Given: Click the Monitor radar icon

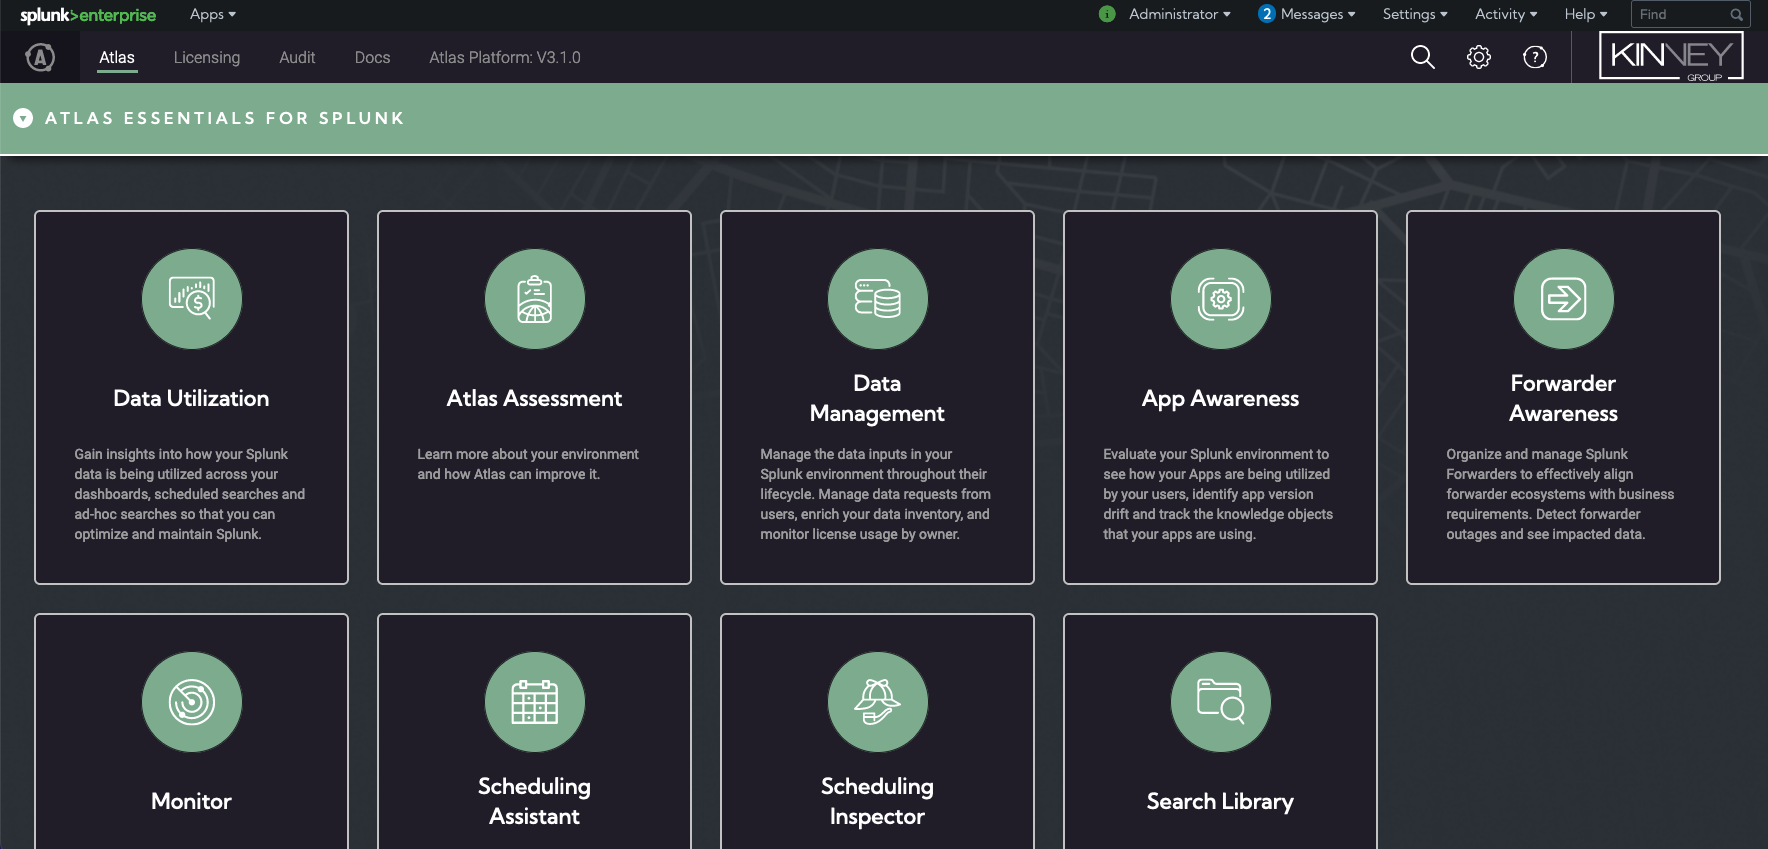Looking at the screenshot, I should point(192,702).
